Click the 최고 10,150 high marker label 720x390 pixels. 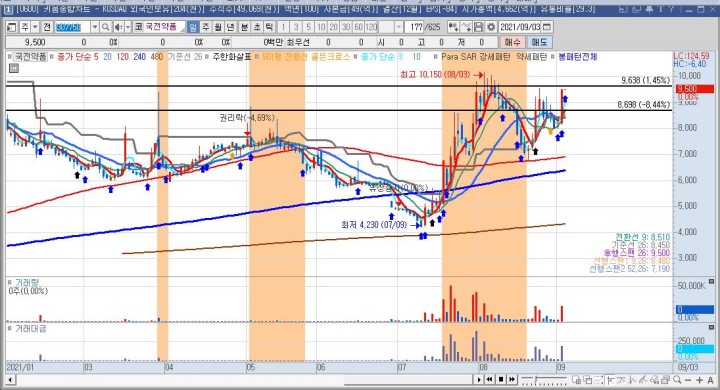(x=435, y=74)
